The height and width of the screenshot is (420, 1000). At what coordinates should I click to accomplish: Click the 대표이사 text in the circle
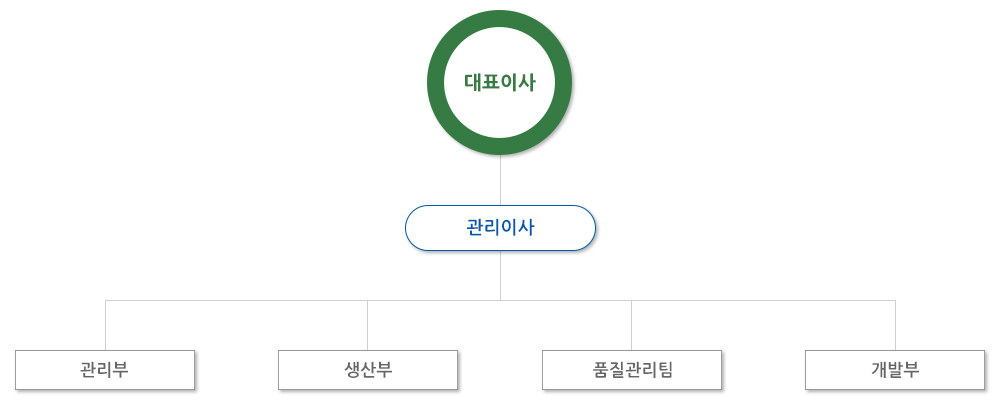[x=499, y=83]
